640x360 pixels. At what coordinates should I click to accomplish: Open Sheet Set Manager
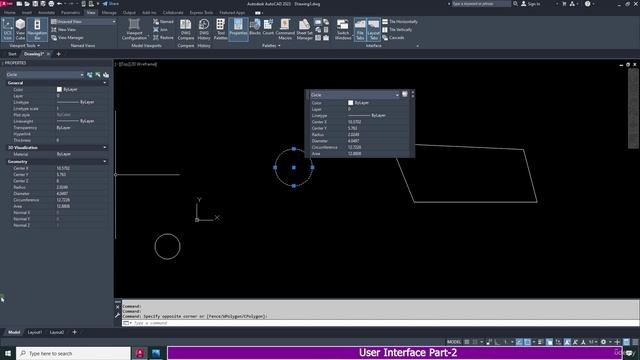click(304, 29)
